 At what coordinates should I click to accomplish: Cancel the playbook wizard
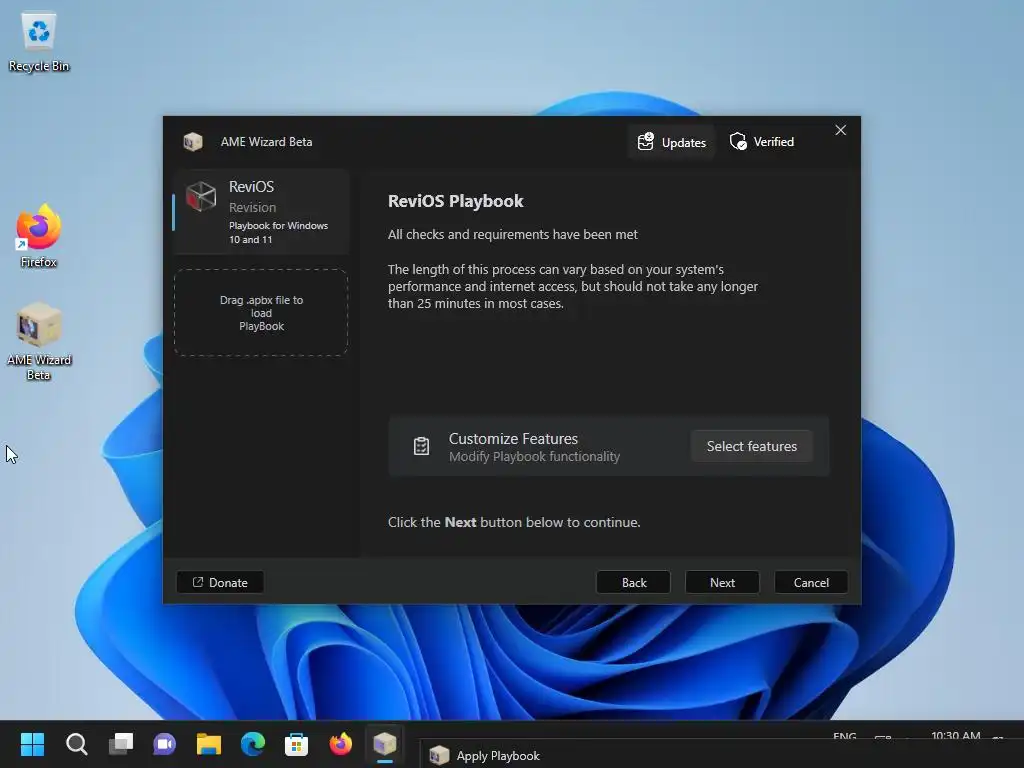point(811,582)
